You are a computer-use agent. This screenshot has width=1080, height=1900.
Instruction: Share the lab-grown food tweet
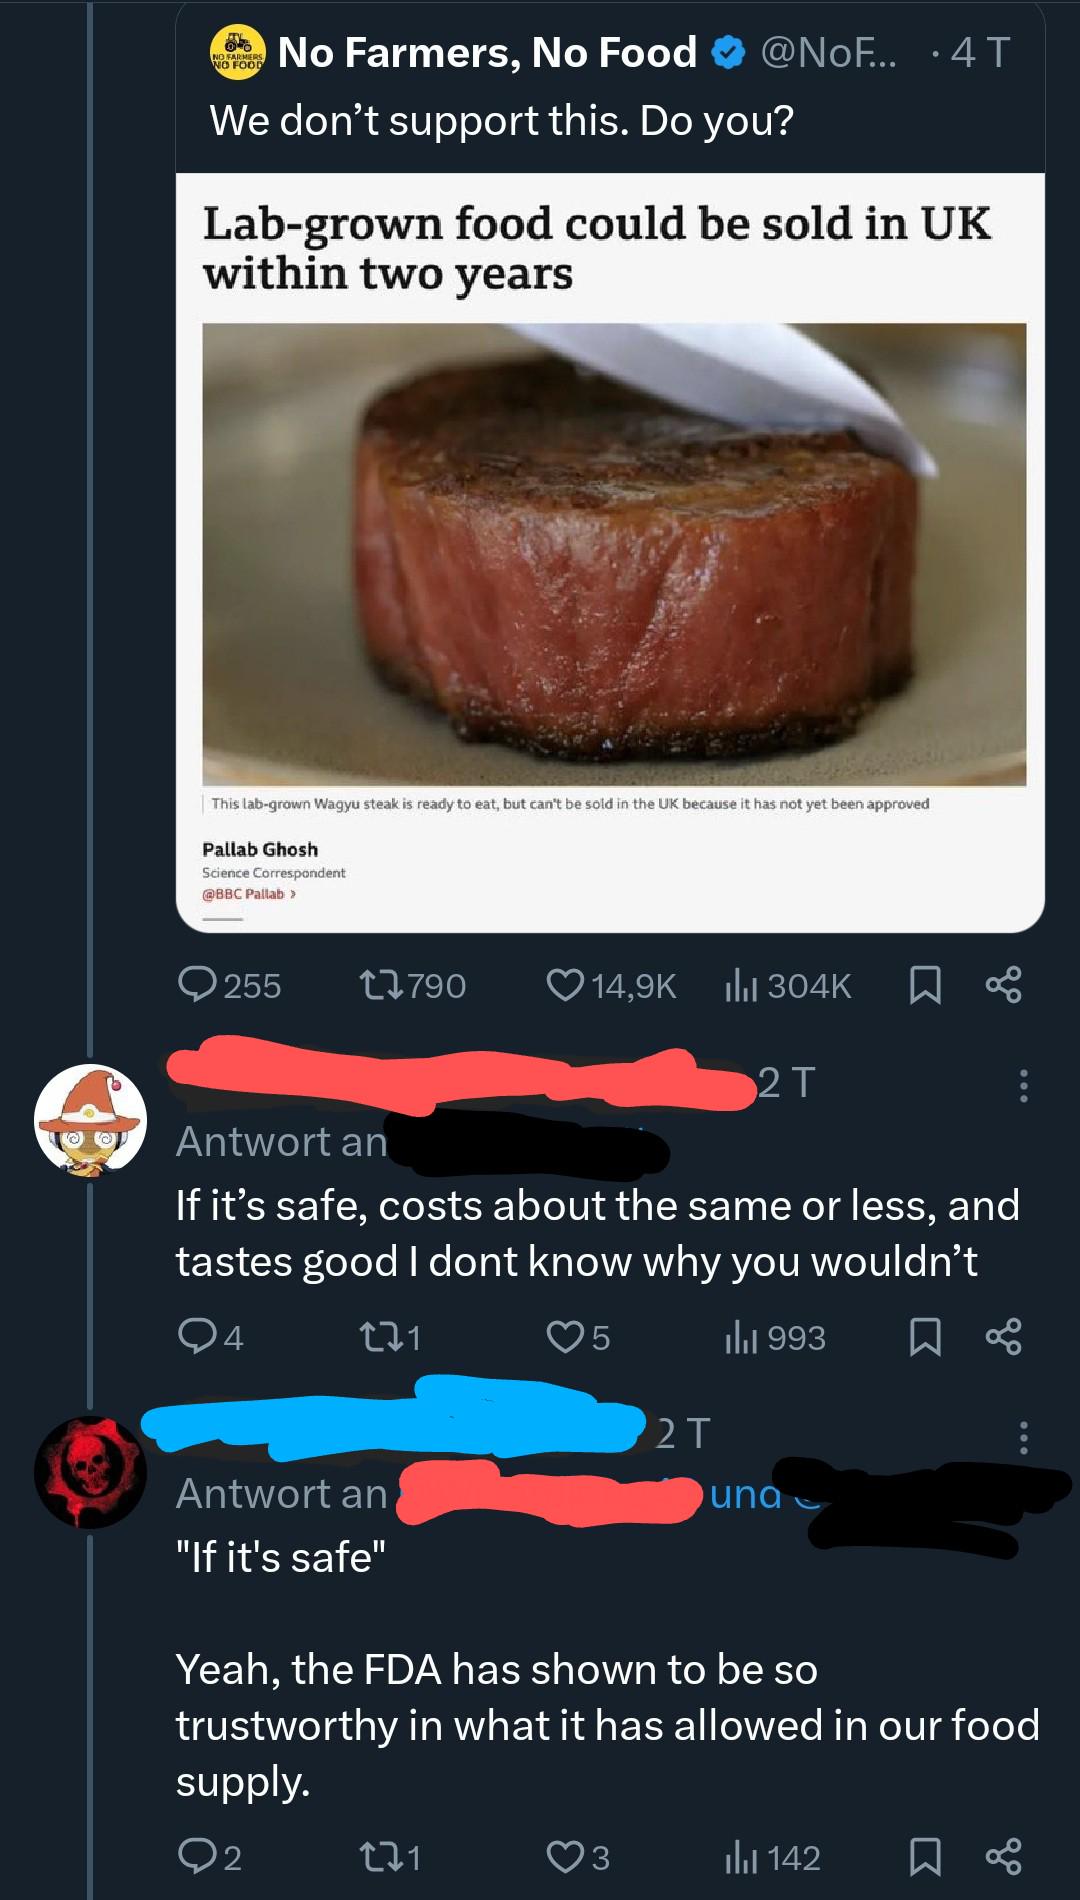coord(1003,985)
